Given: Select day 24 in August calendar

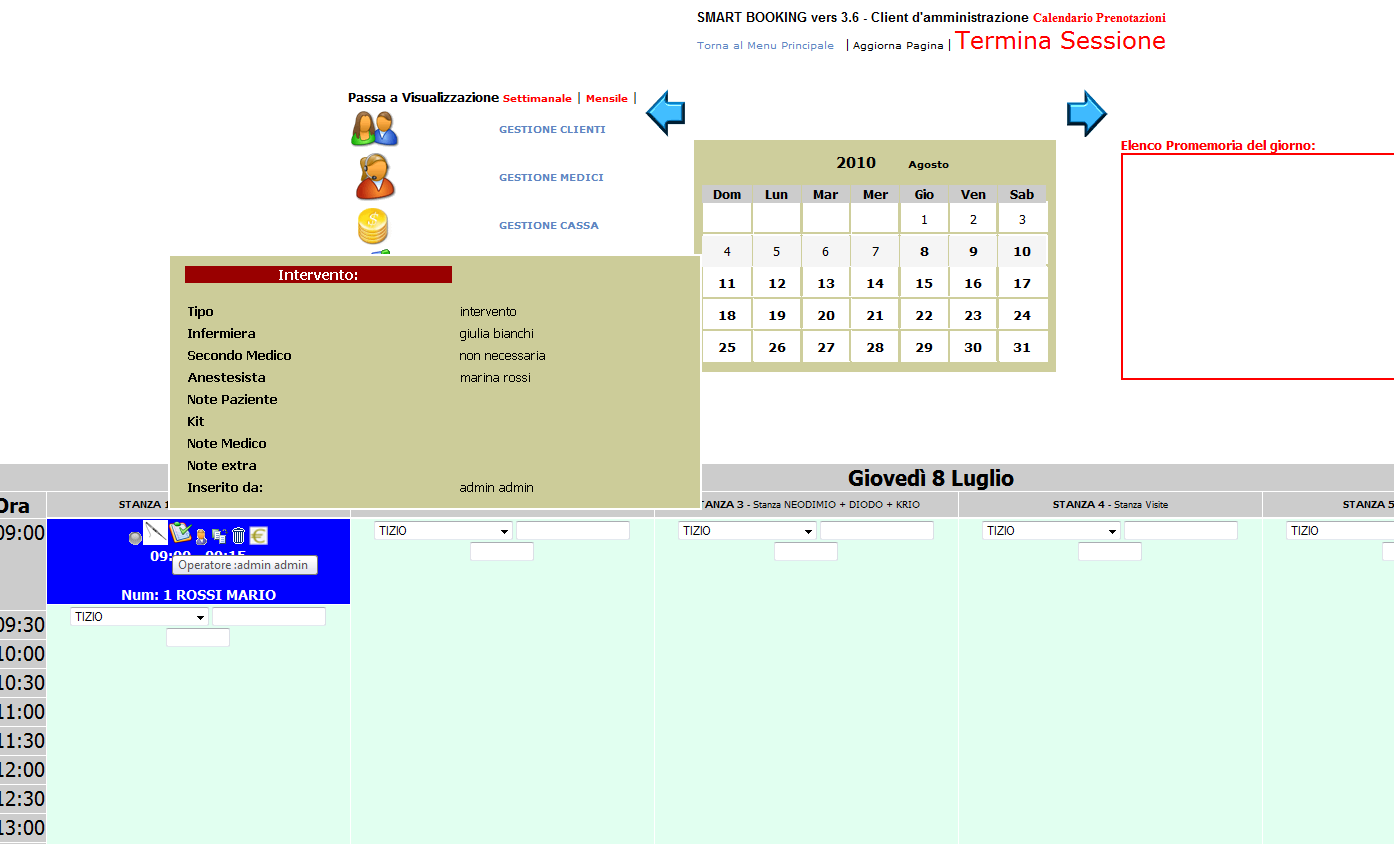Looking at the screenshot, I should (x=1022, y=315).
